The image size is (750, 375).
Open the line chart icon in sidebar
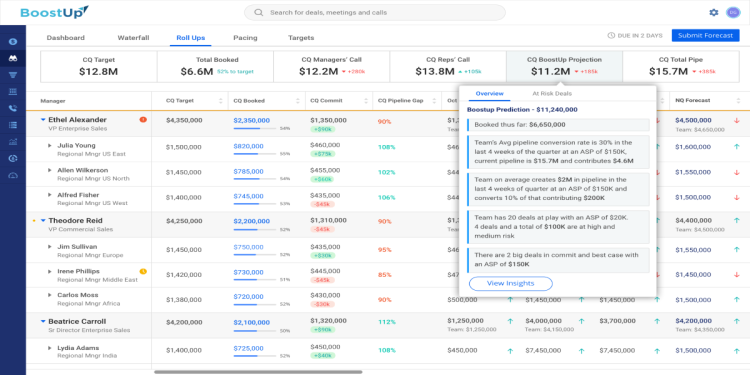[x=13, y=142]
